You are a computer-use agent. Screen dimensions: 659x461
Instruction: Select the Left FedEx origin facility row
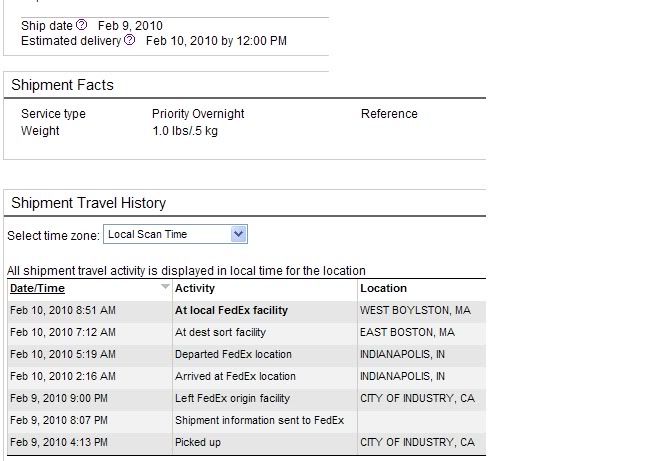pyautogui.click(x=246, y=398)
